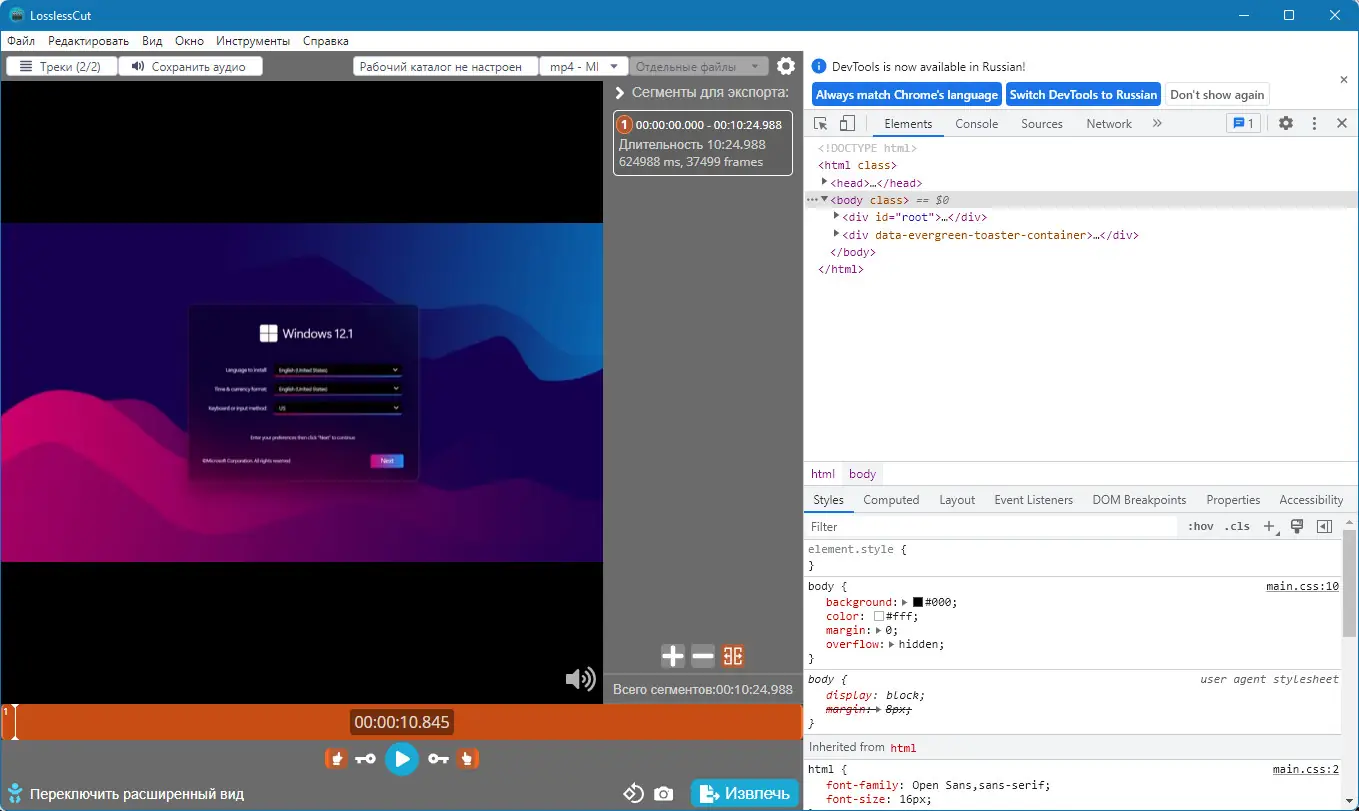Split segment at cursor icon
1359x811 pixels.
(733, 656)
